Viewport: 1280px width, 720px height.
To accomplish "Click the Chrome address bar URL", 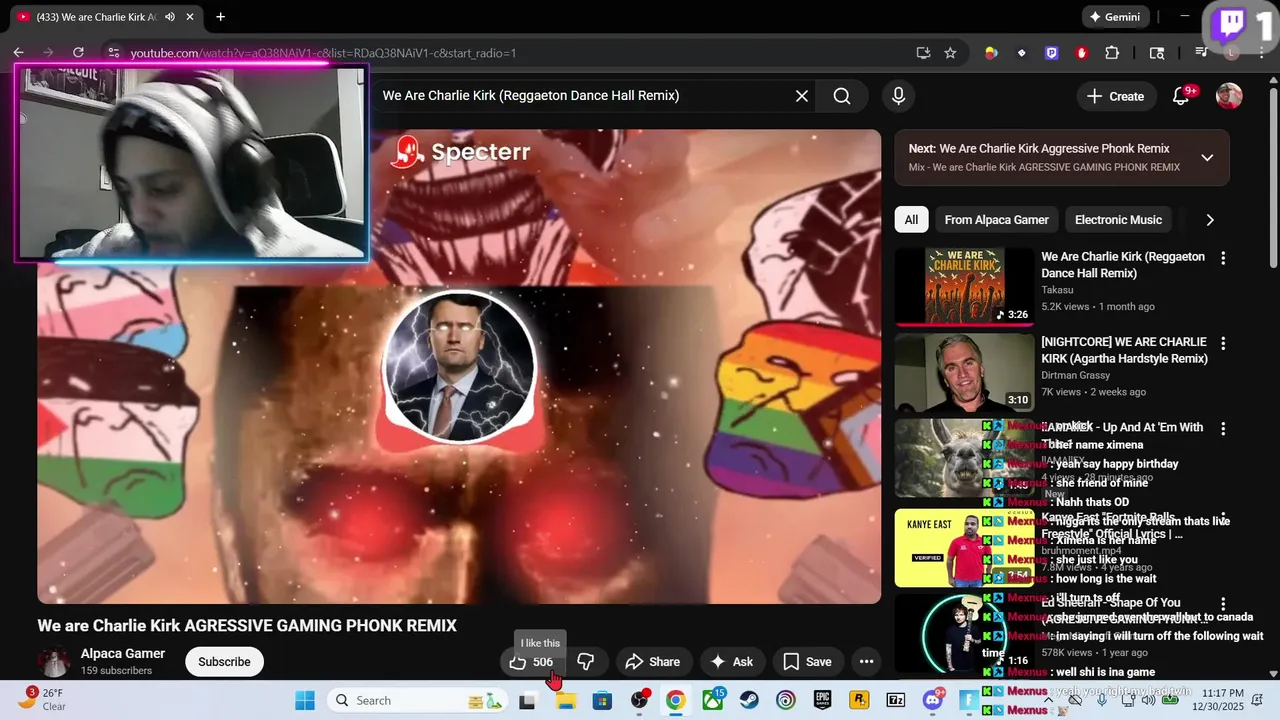I will click(x=323, y=53).
